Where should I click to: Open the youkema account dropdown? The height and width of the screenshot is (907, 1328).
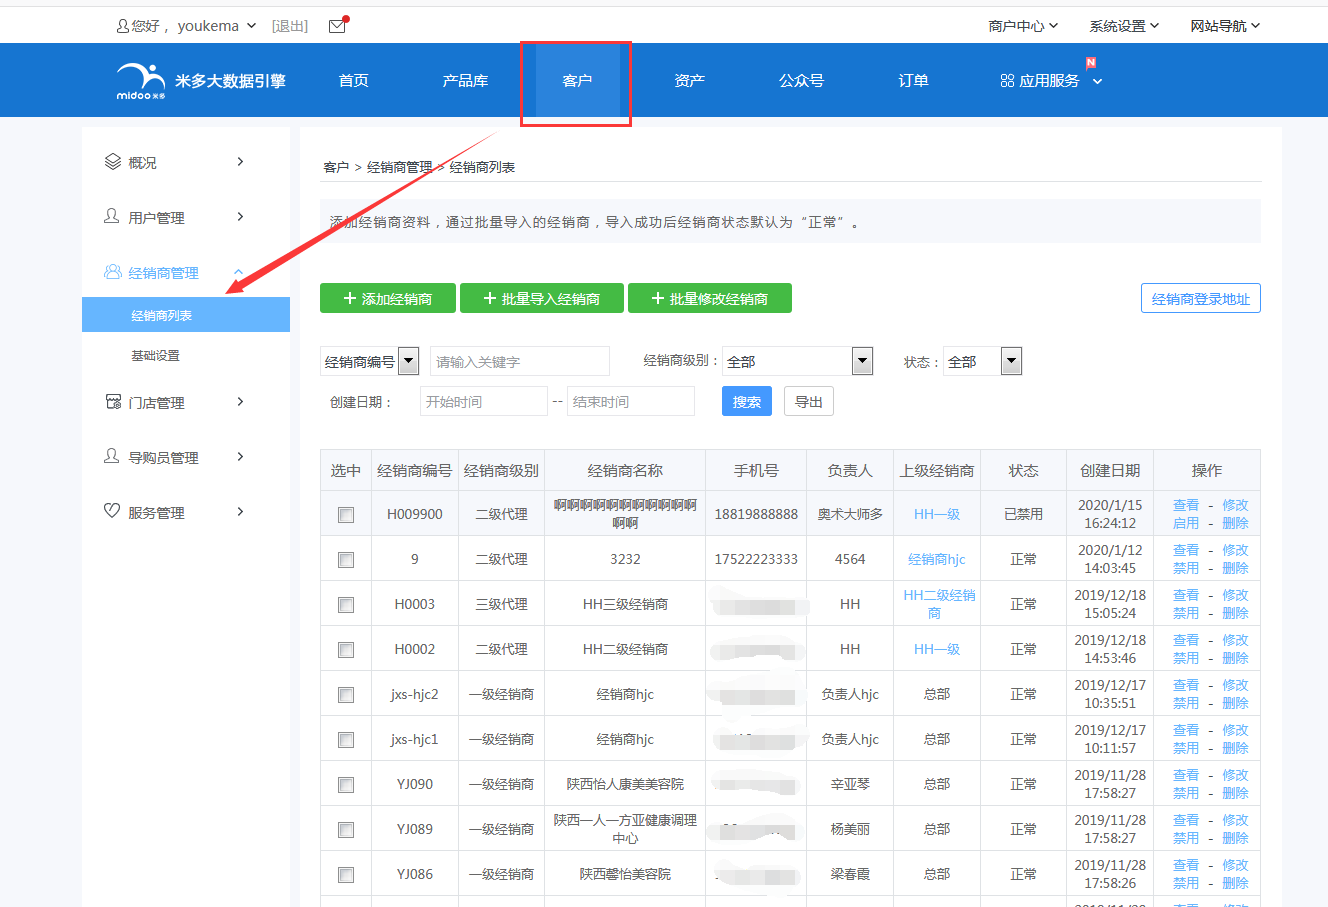coord(217,26)
